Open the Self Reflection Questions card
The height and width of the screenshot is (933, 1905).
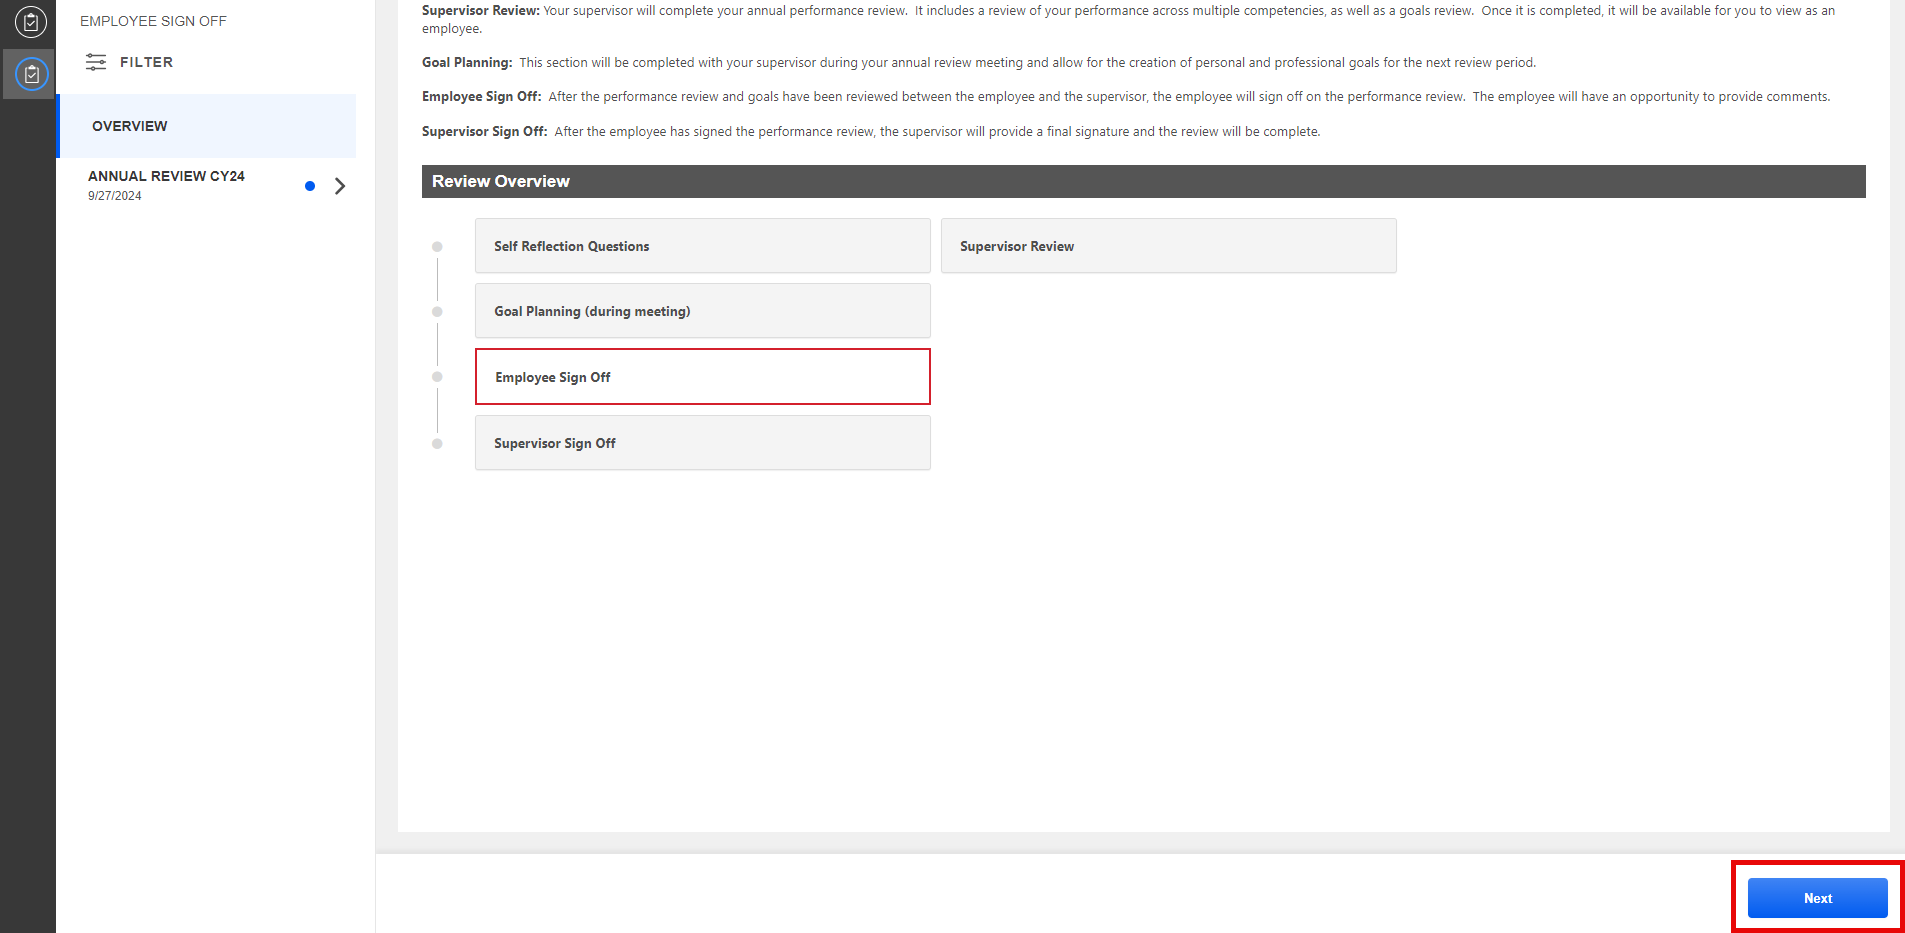pyautogui.click(x=702, y=245)
